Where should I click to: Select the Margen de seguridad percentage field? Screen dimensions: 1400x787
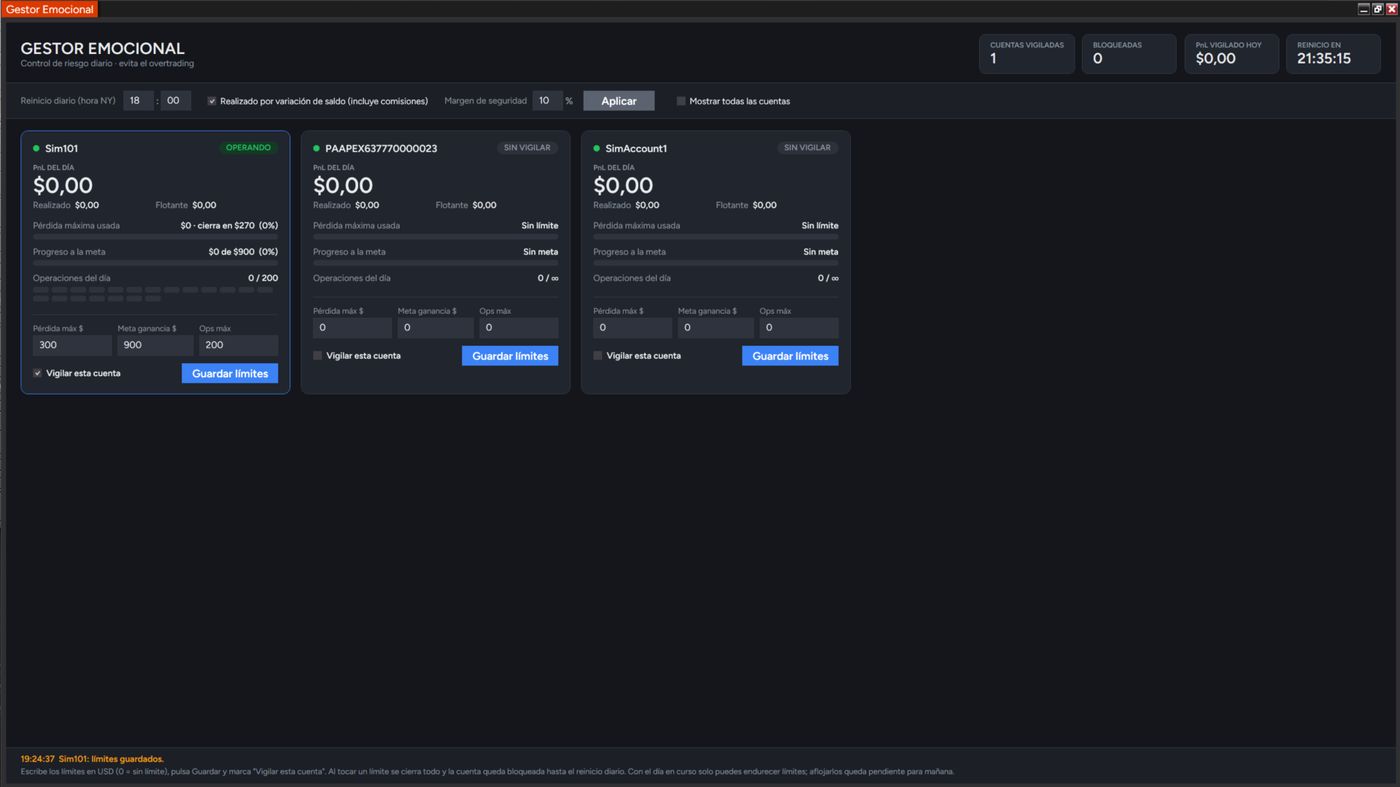[x=547, y=100]
